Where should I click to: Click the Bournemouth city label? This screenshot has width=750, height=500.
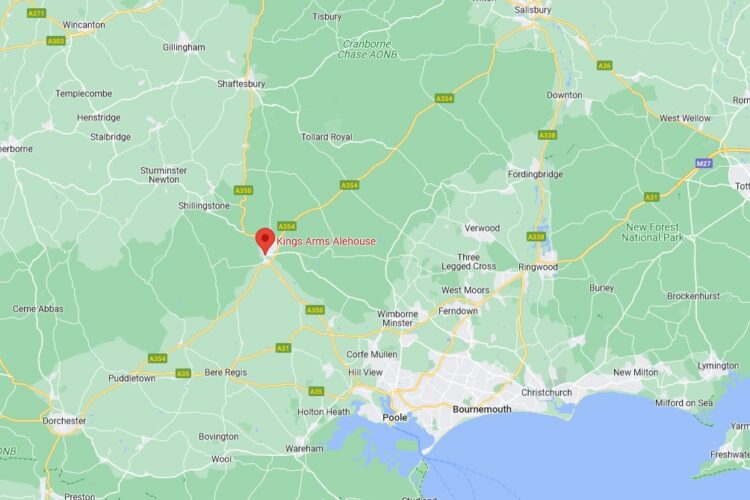[x=482, y=410]
